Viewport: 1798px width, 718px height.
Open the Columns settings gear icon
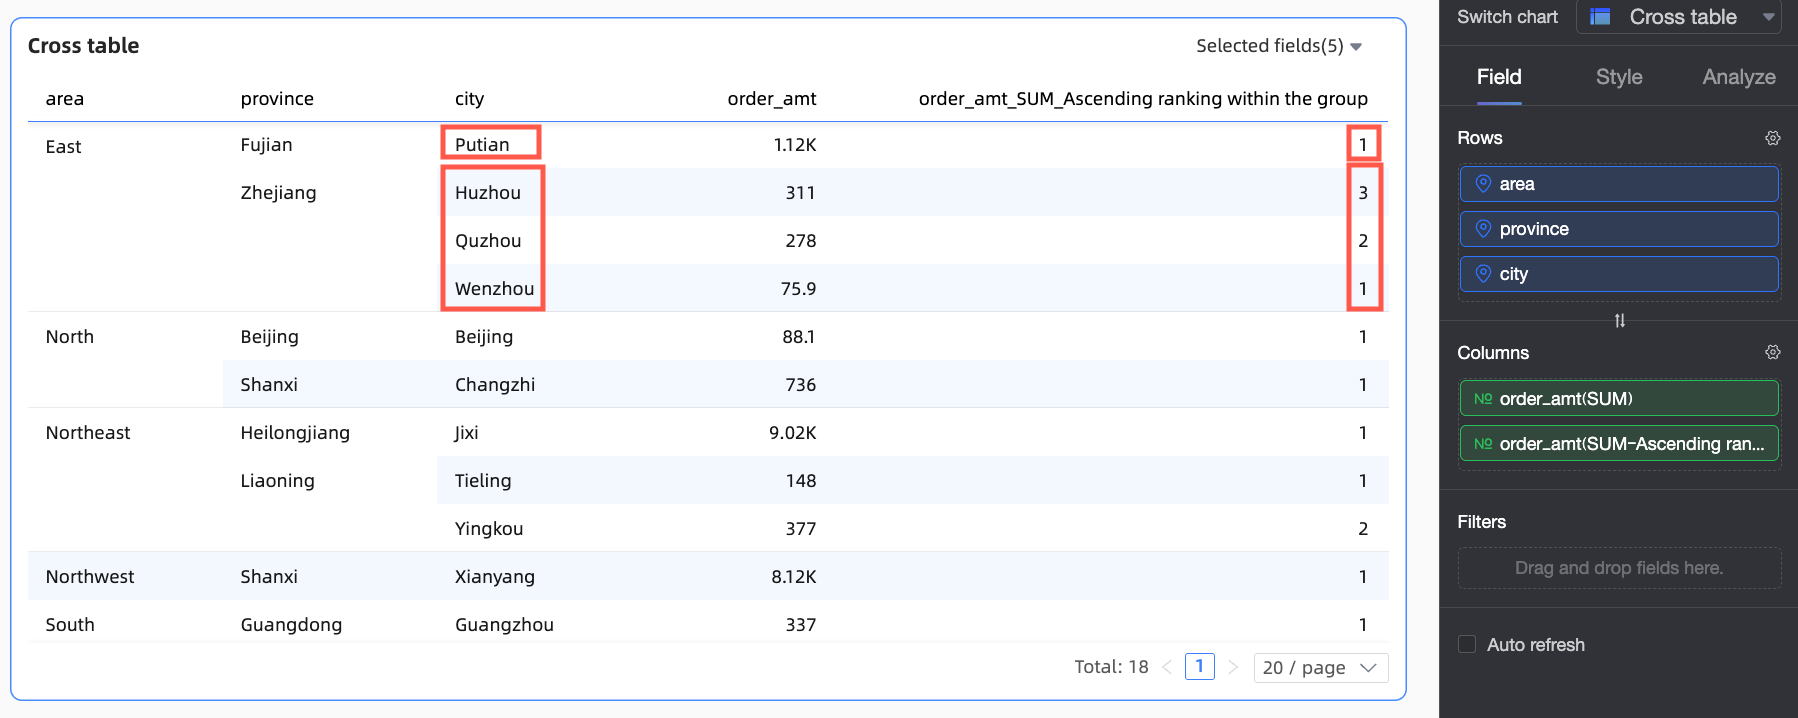pyautogui.click(x=1772, y=352)
